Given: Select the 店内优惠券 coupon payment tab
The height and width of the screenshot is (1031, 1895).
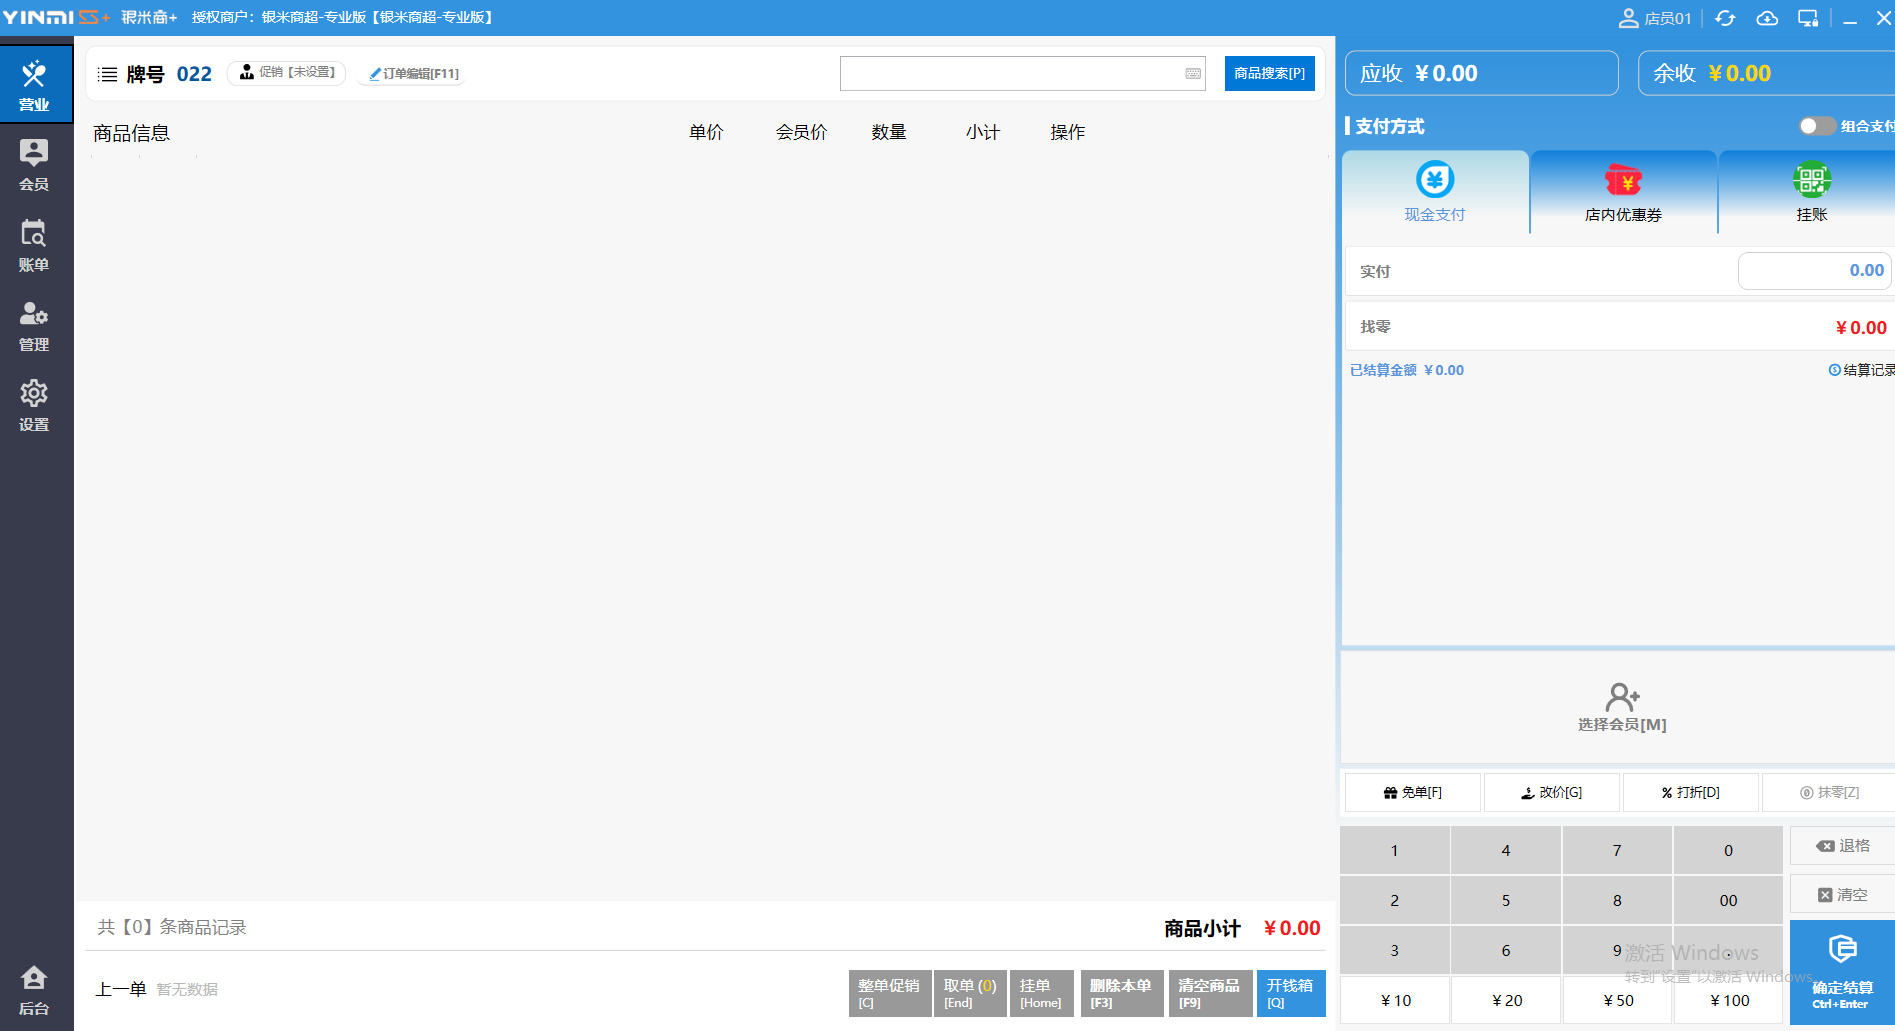Looking at the screenshot, I should tap(1623, 192).
